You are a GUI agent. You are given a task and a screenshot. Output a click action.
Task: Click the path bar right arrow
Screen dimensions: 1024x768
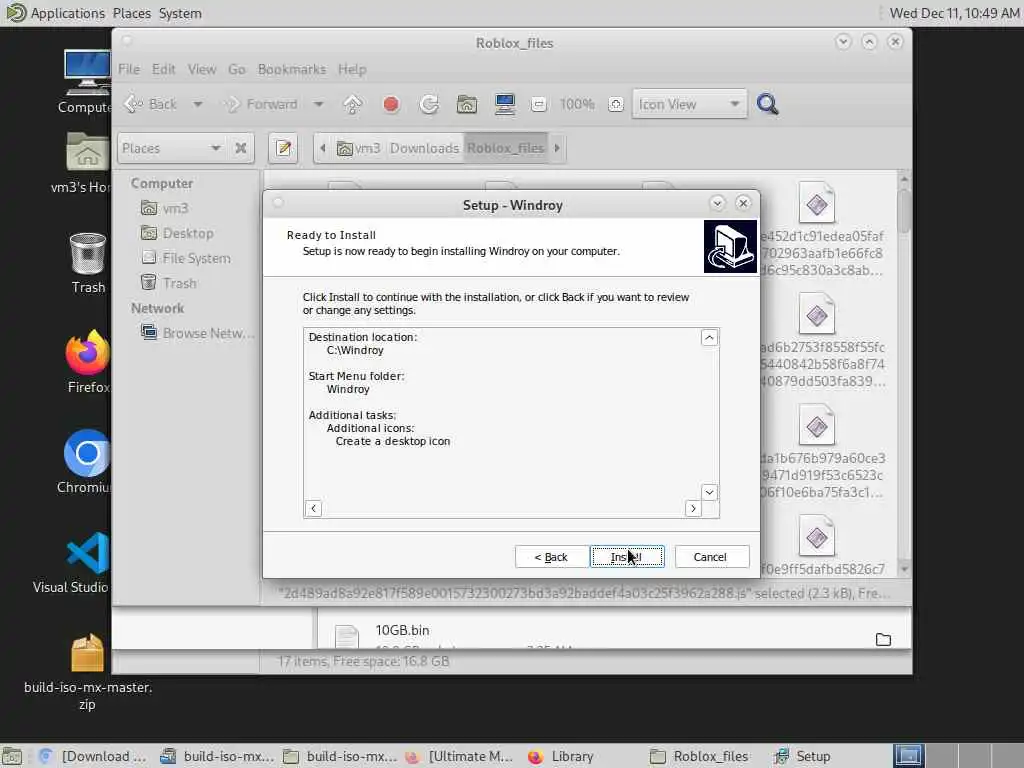pos(557,148)
